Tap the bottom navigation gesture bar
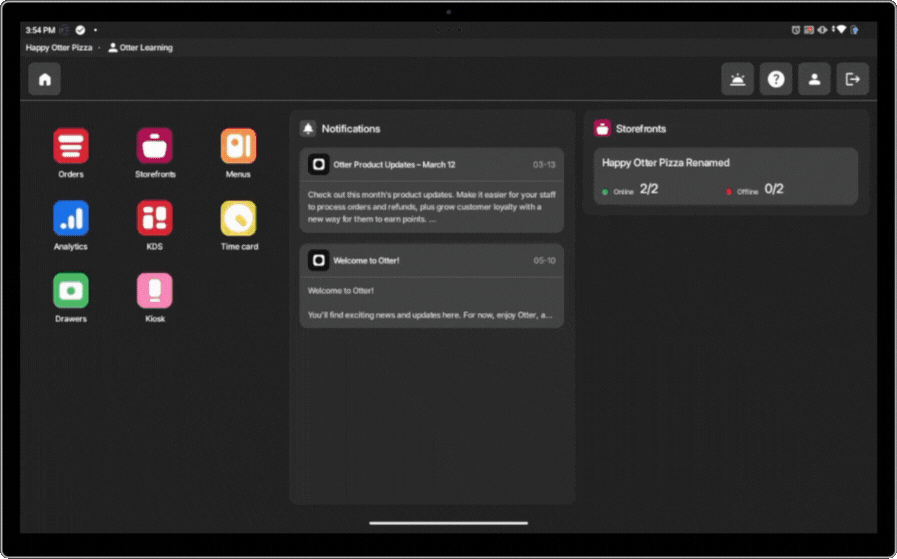The height and width of the screenshot is (559, 897). tap(448, 522)
